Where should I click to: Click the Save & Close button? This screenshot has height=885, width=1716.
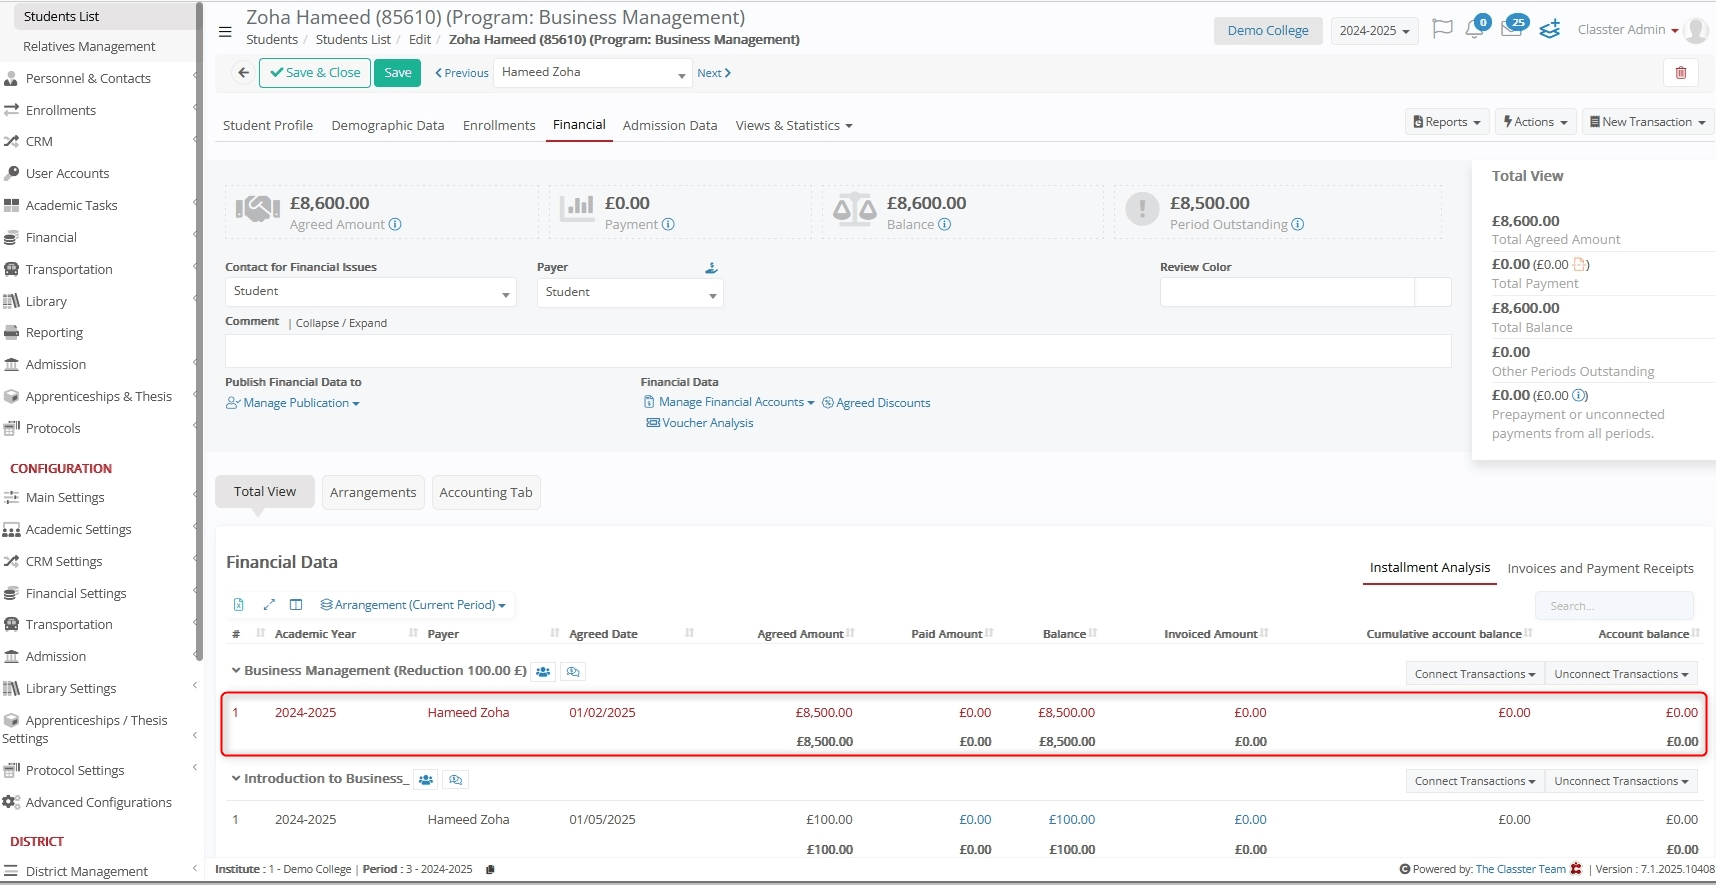(315, 73)
